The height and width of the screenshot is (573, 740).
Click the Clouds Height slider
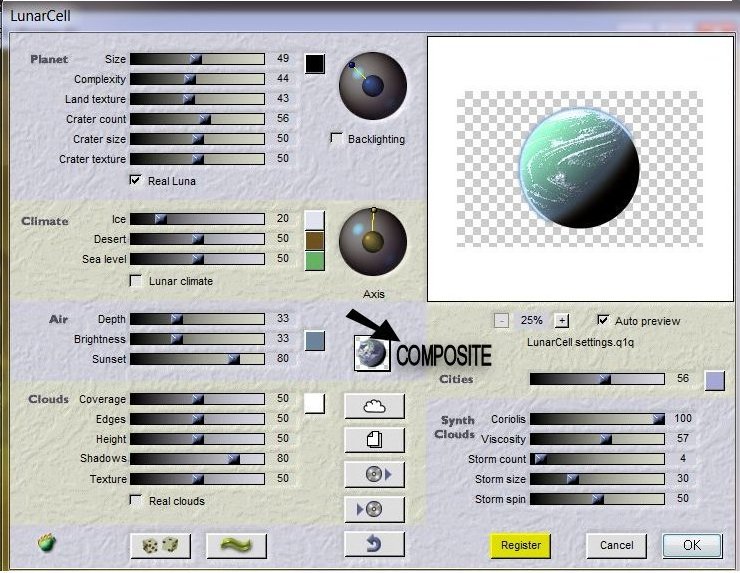pos(197,439)
